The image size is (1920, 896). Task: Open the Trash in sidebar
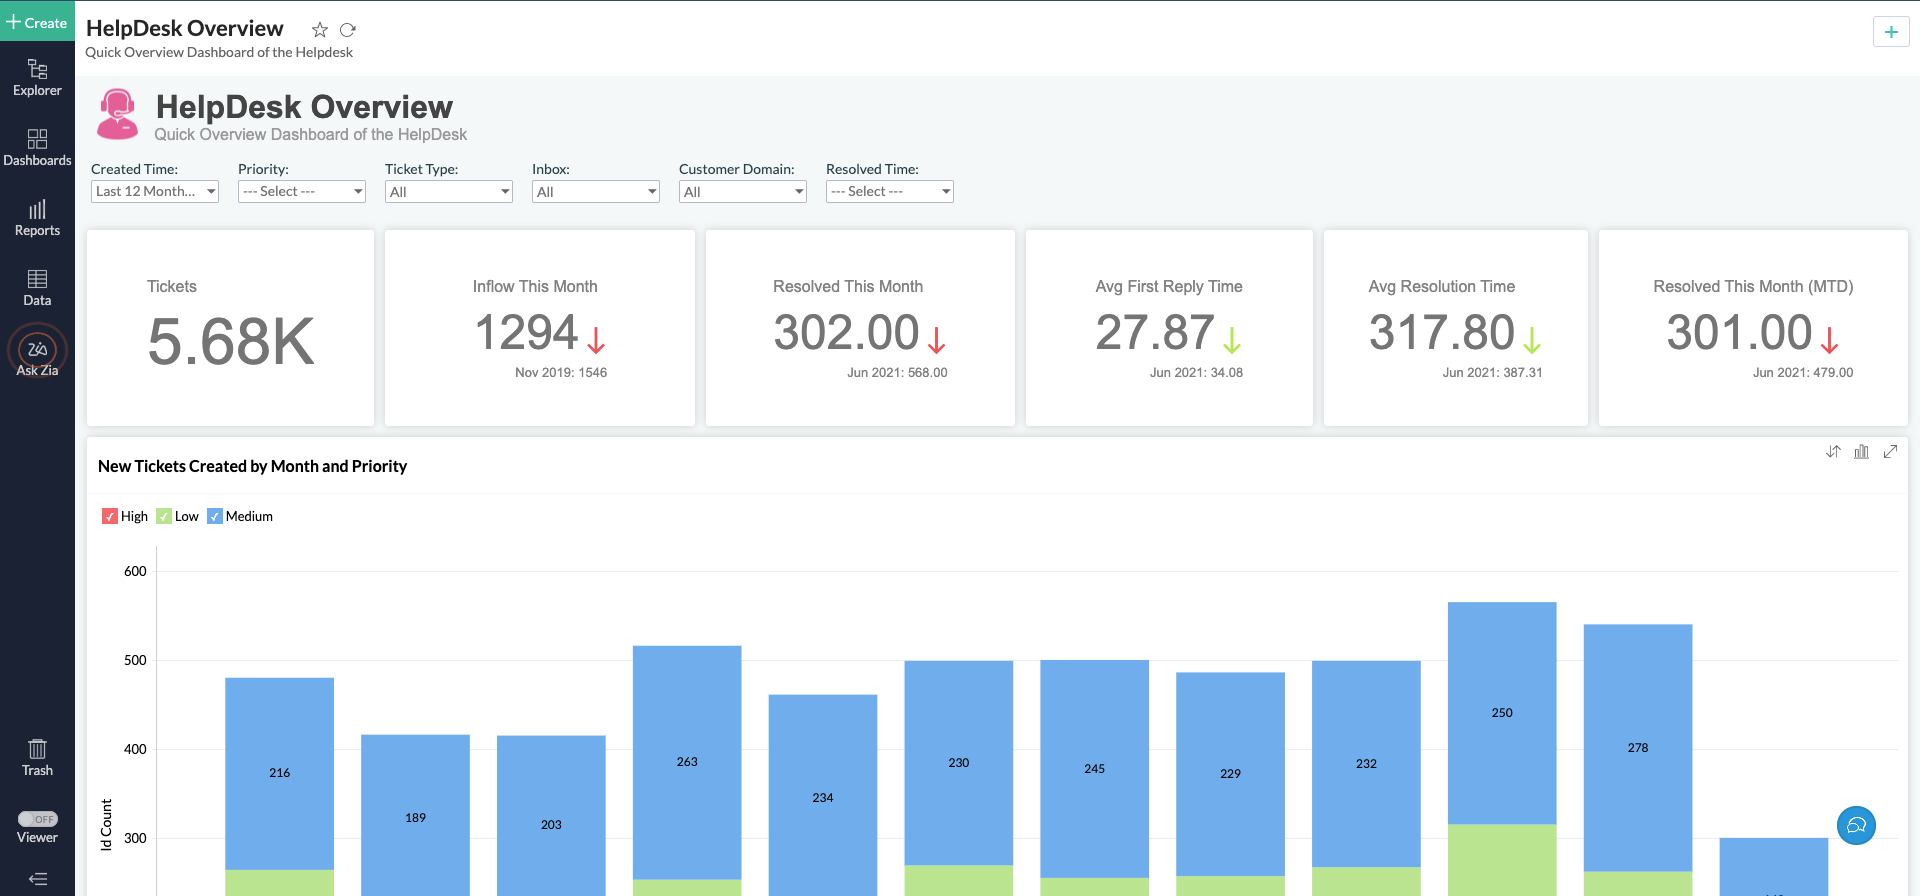click(x=37, y=757)
